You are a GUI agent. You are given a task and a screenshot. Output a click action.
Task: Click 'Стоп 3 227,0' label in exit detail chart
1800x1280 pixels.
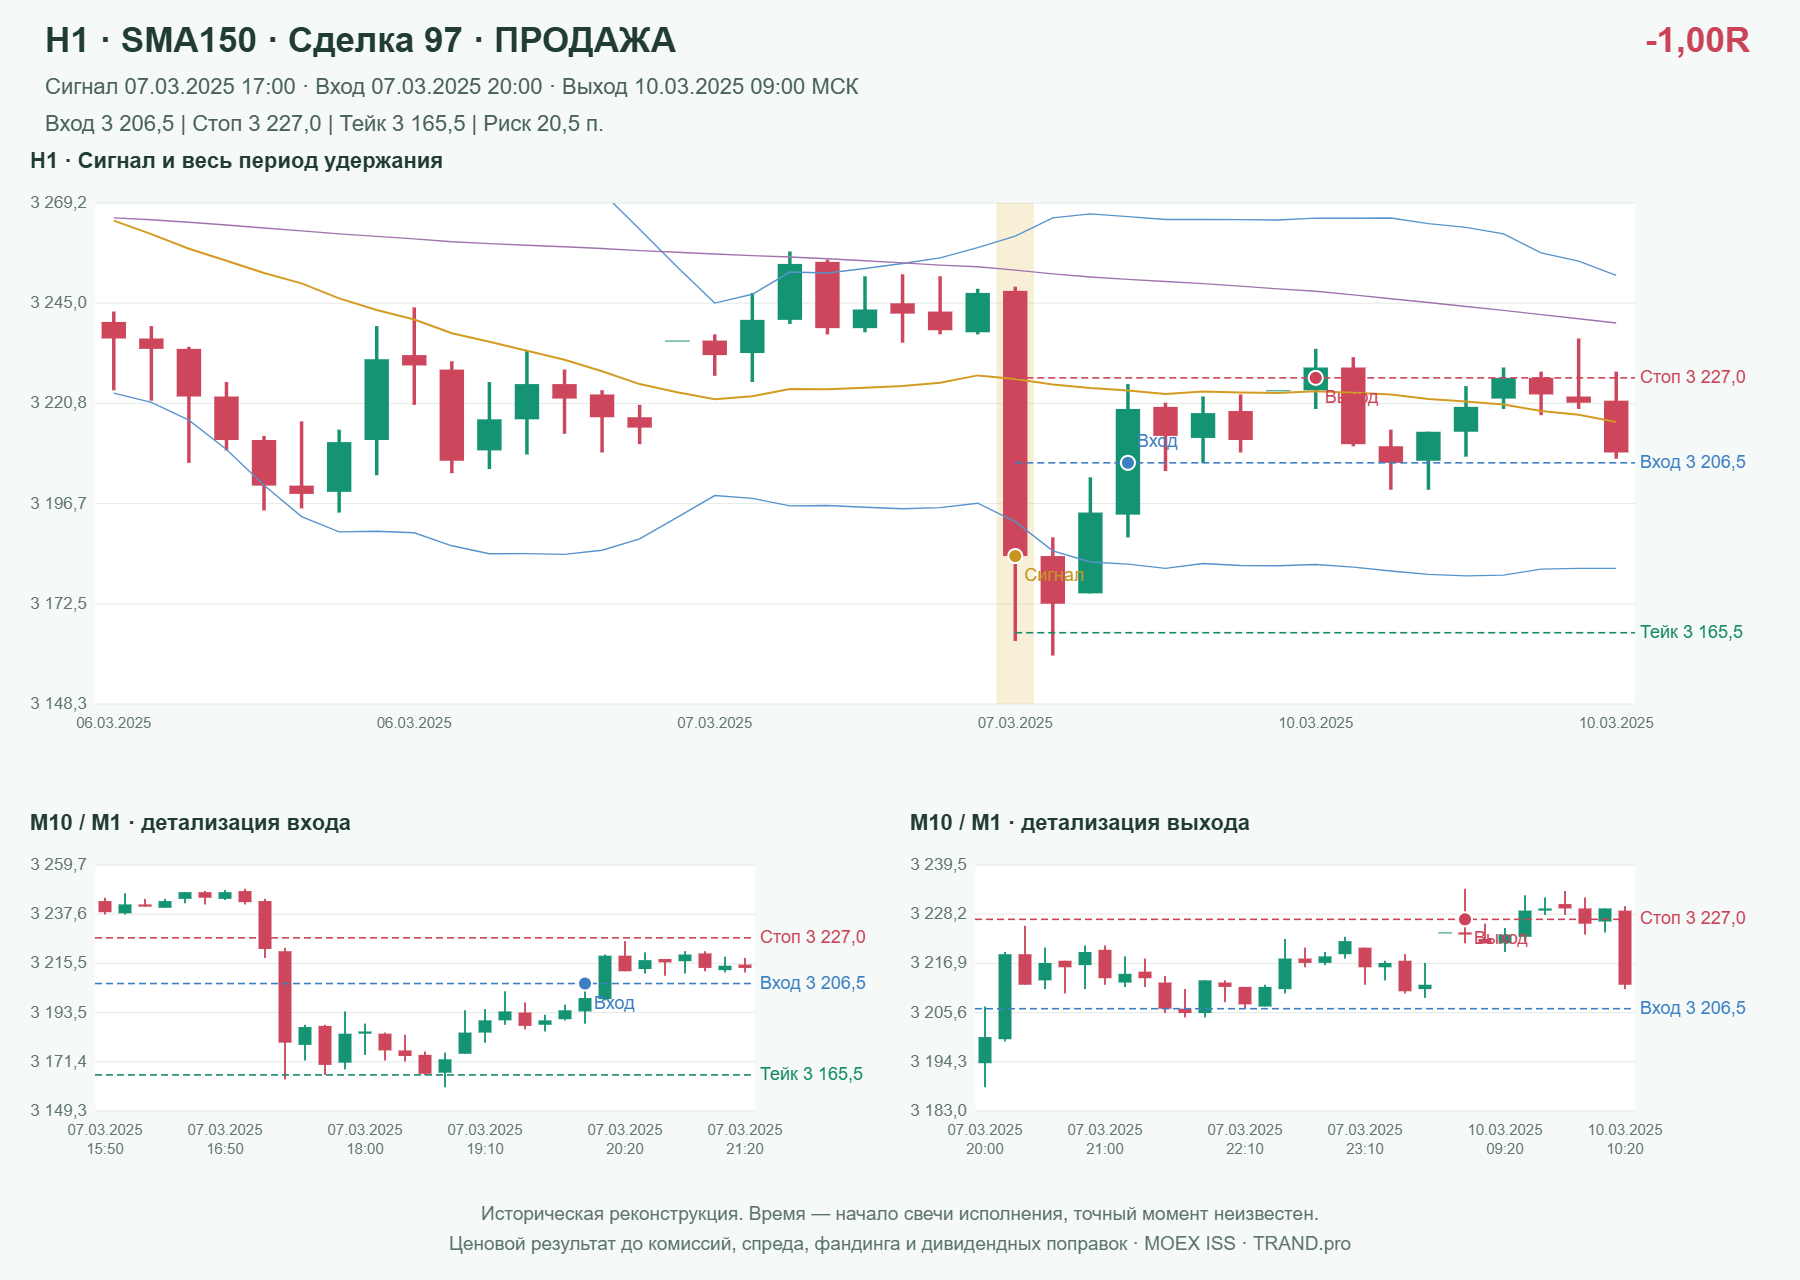pos(1692,918)
